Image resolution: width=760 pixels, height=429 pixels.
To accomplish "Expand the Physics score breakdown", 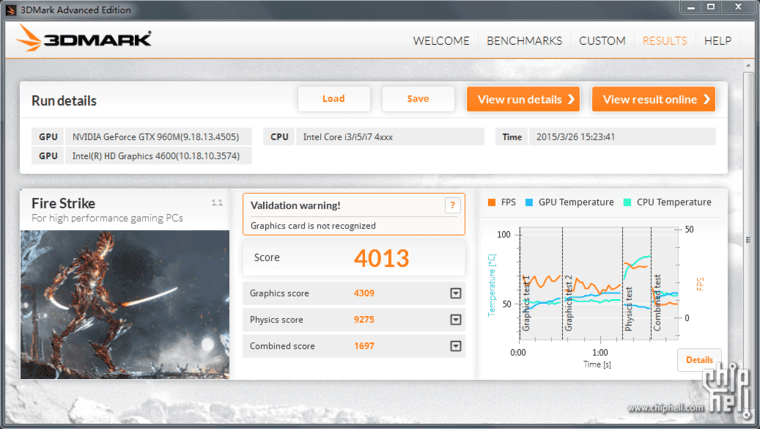I will click(x=456, y=319).
